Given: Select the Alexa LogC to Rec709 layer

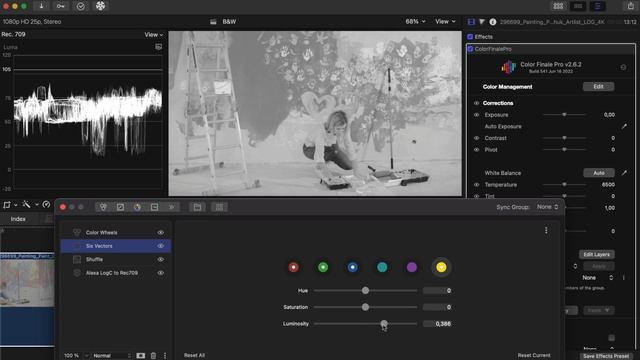Looking at the screenshot, I should click(116, 273).
